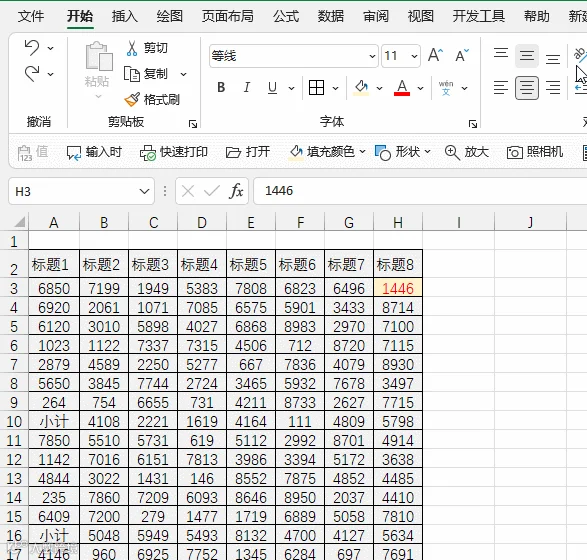
Task: Open font color palette arrow
Action: pos(420,88)
